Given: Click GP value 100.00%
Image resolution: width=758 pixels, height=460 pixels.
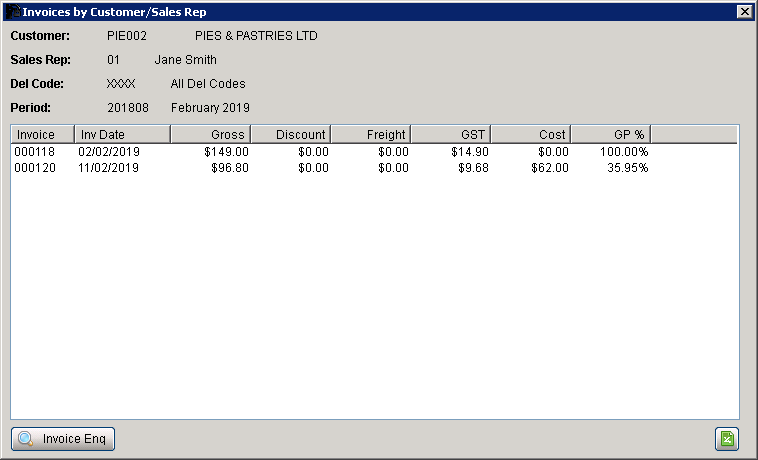Looking at the screenshot, I should pos(624,152).
